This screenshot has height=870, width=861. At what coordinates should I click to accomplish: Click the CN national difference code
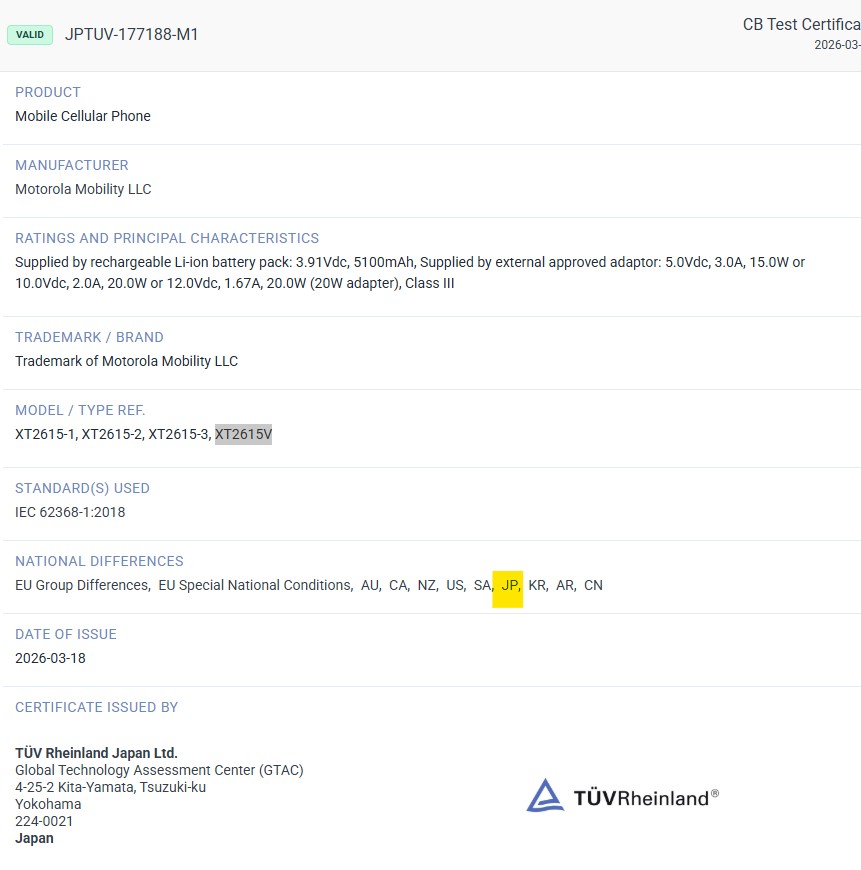coord(593,586)
